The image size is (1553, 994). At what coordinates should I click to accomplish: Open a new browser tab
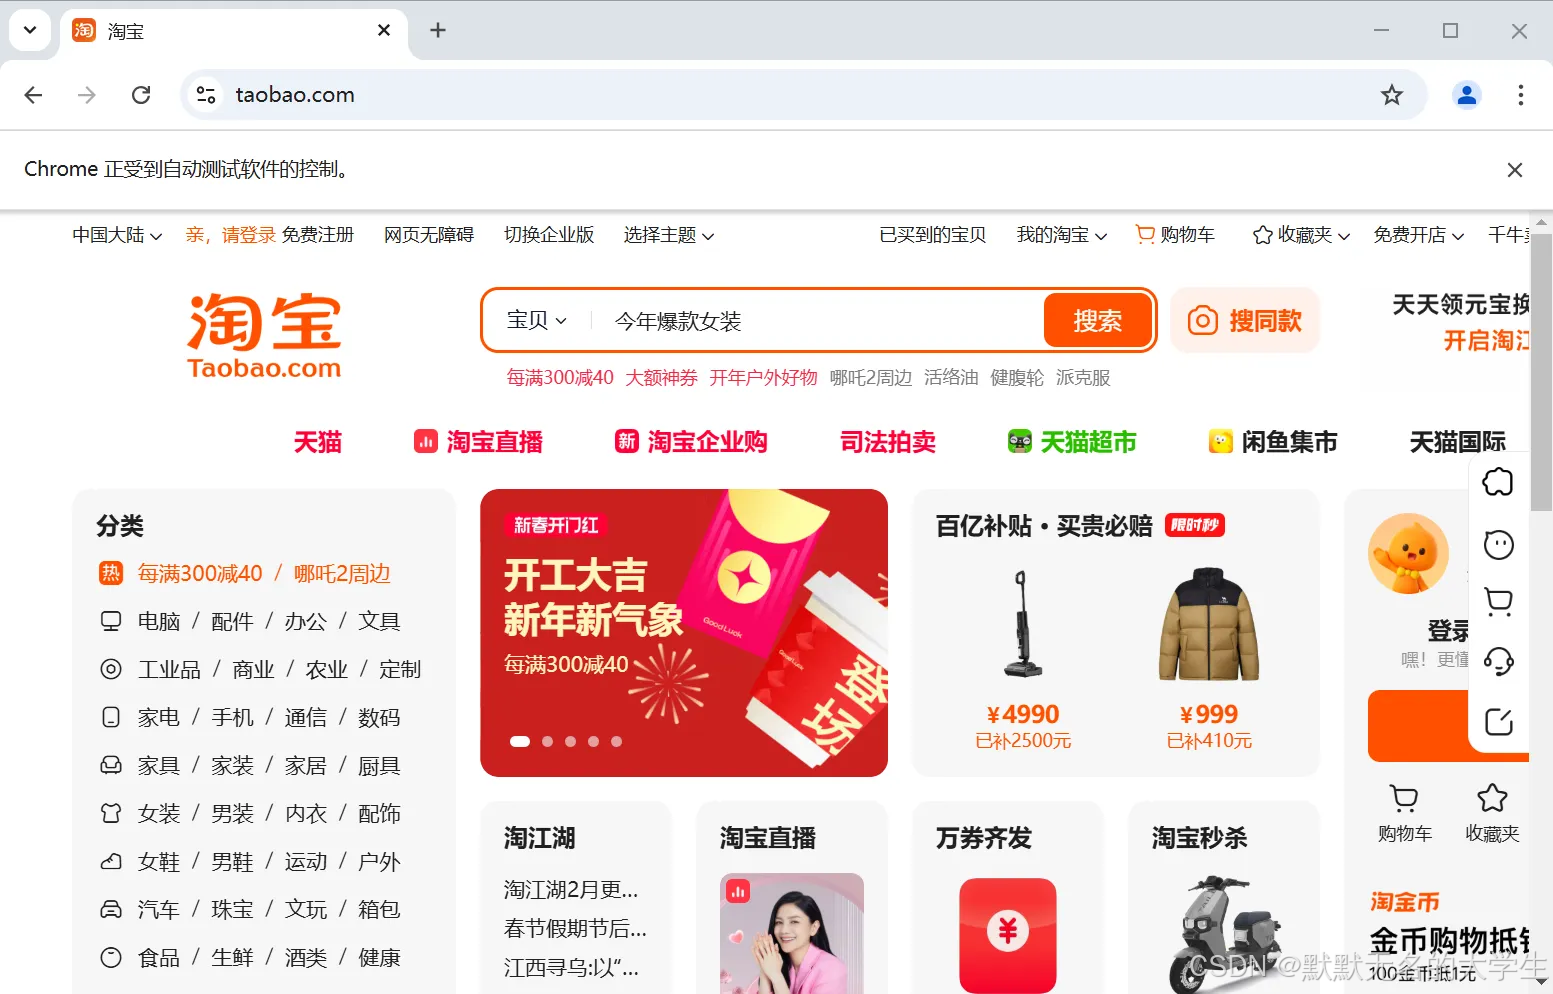coord(438,30)
